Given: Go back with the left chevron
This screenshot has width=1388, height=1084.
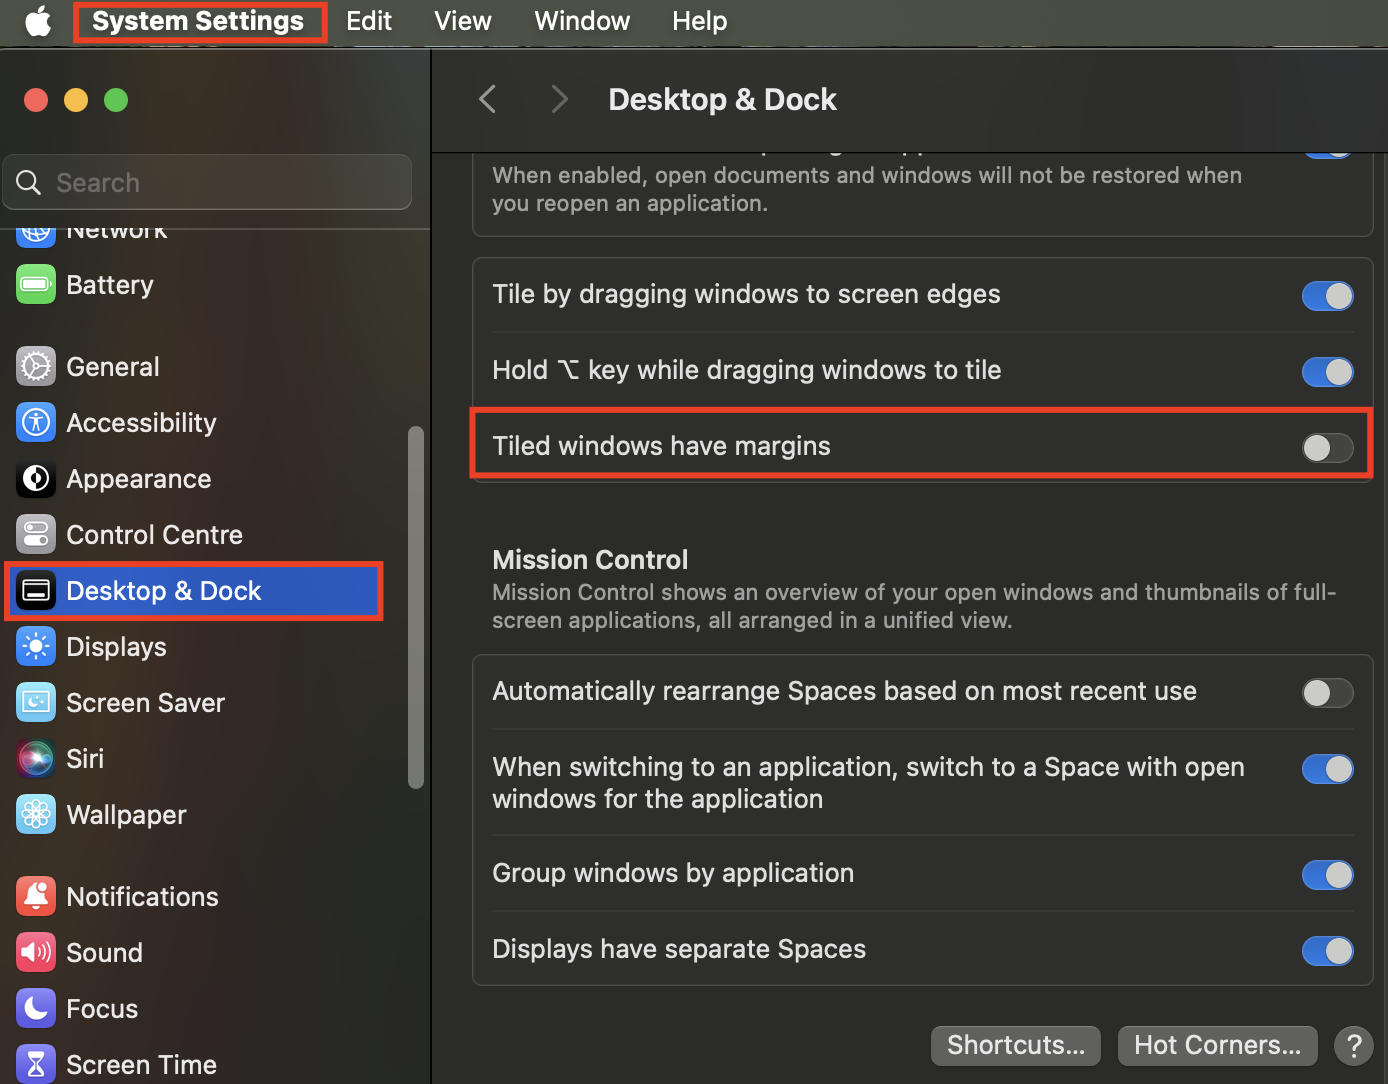Looking at the screenshot, I should point(488,99).
